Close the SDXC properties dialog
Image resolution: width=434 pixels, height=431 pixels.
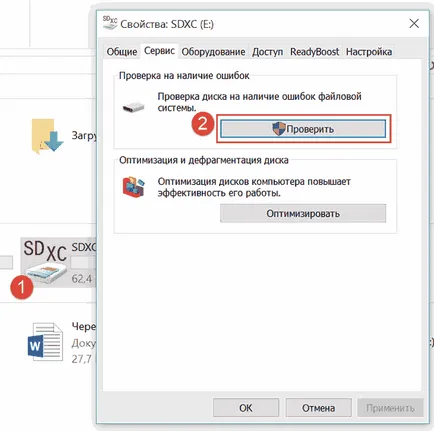point(414,23)
